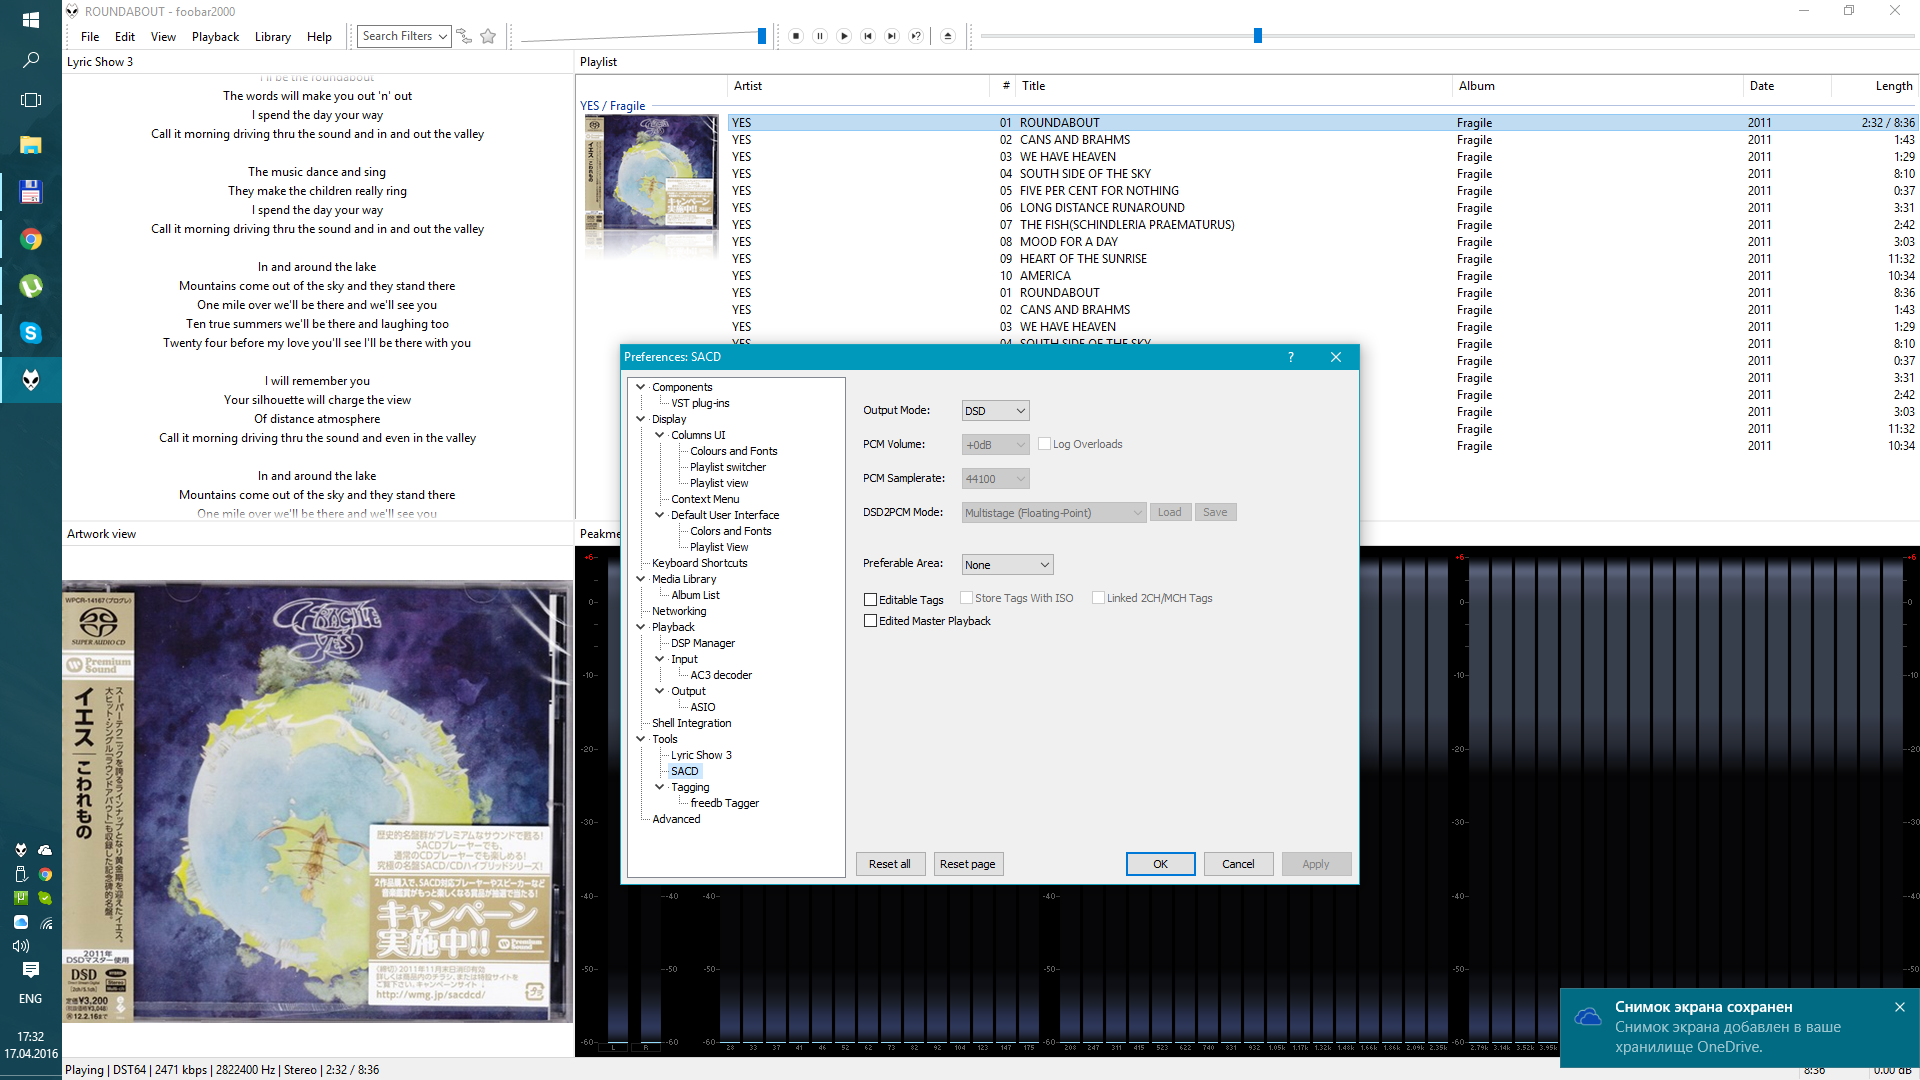Click the seekbar position handle
Screen dimensions: 1920x1080
[x=1258, y=36]
